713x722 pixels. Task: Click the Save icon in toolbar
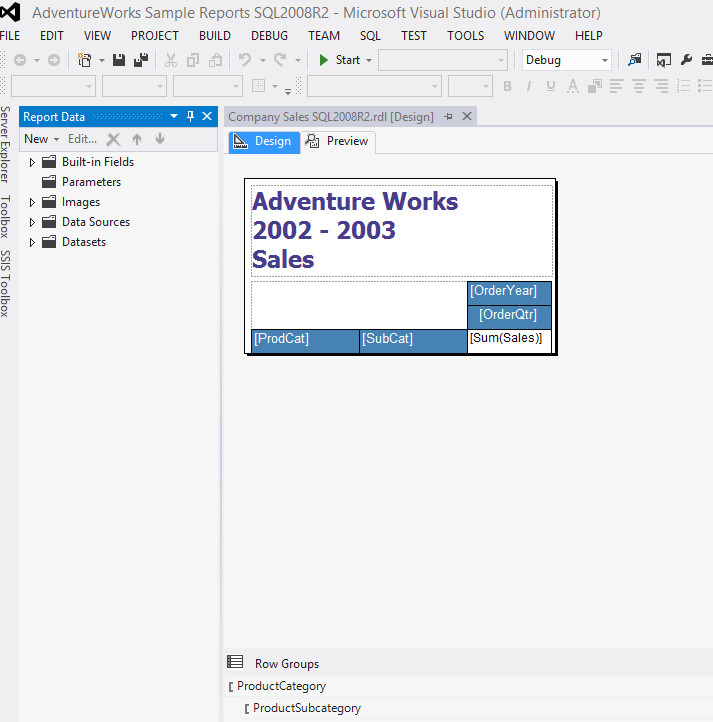[x=119, y=60]
